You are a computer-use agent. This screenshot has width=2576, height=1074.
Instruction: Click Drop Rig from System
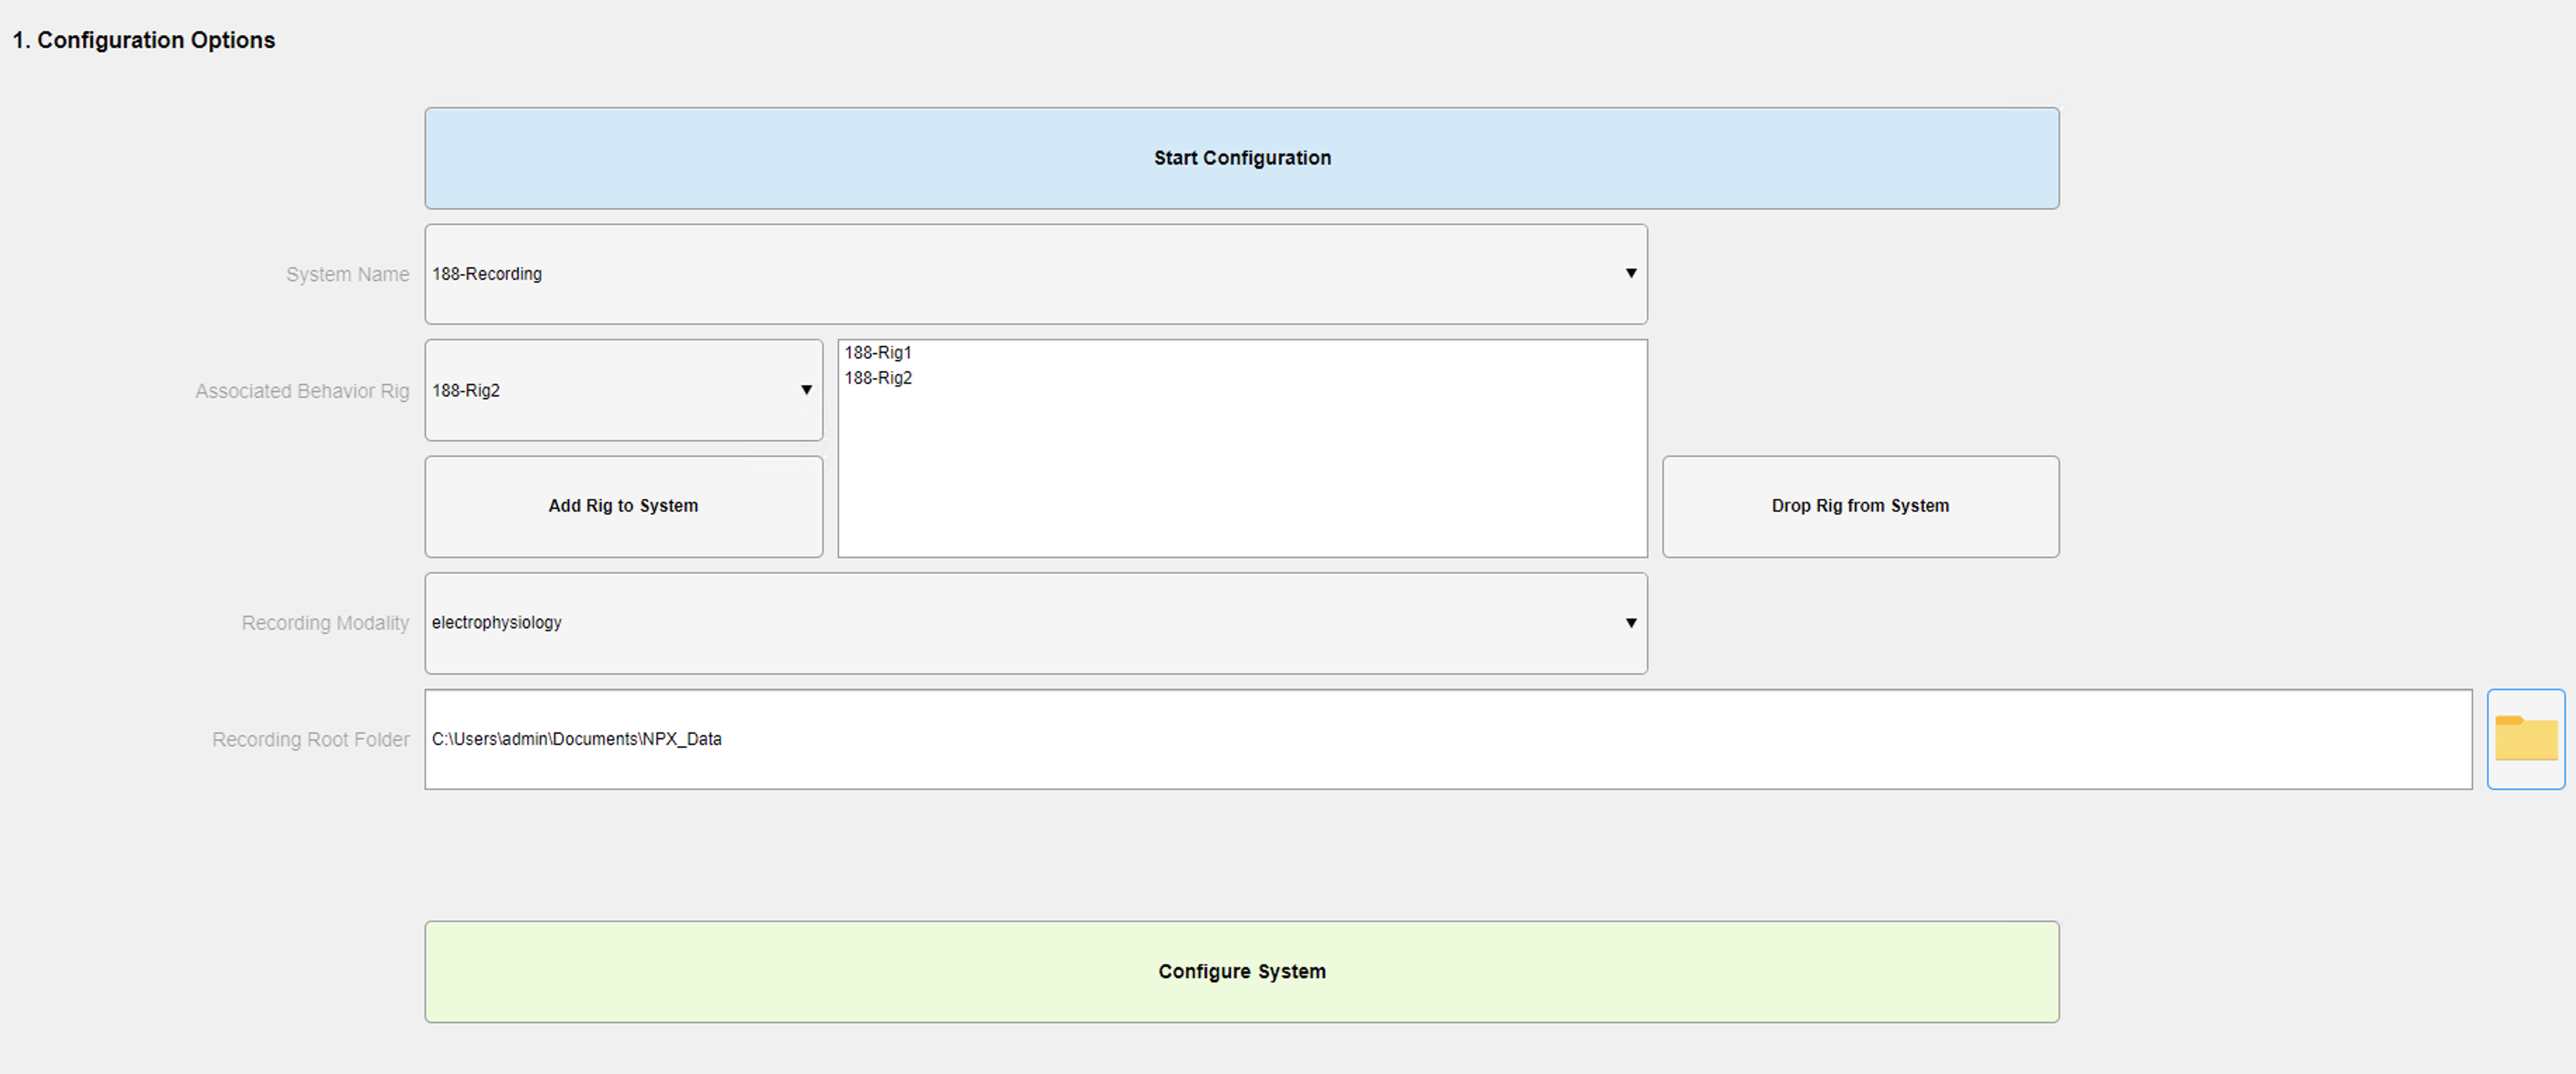[x=1860, y=506]
